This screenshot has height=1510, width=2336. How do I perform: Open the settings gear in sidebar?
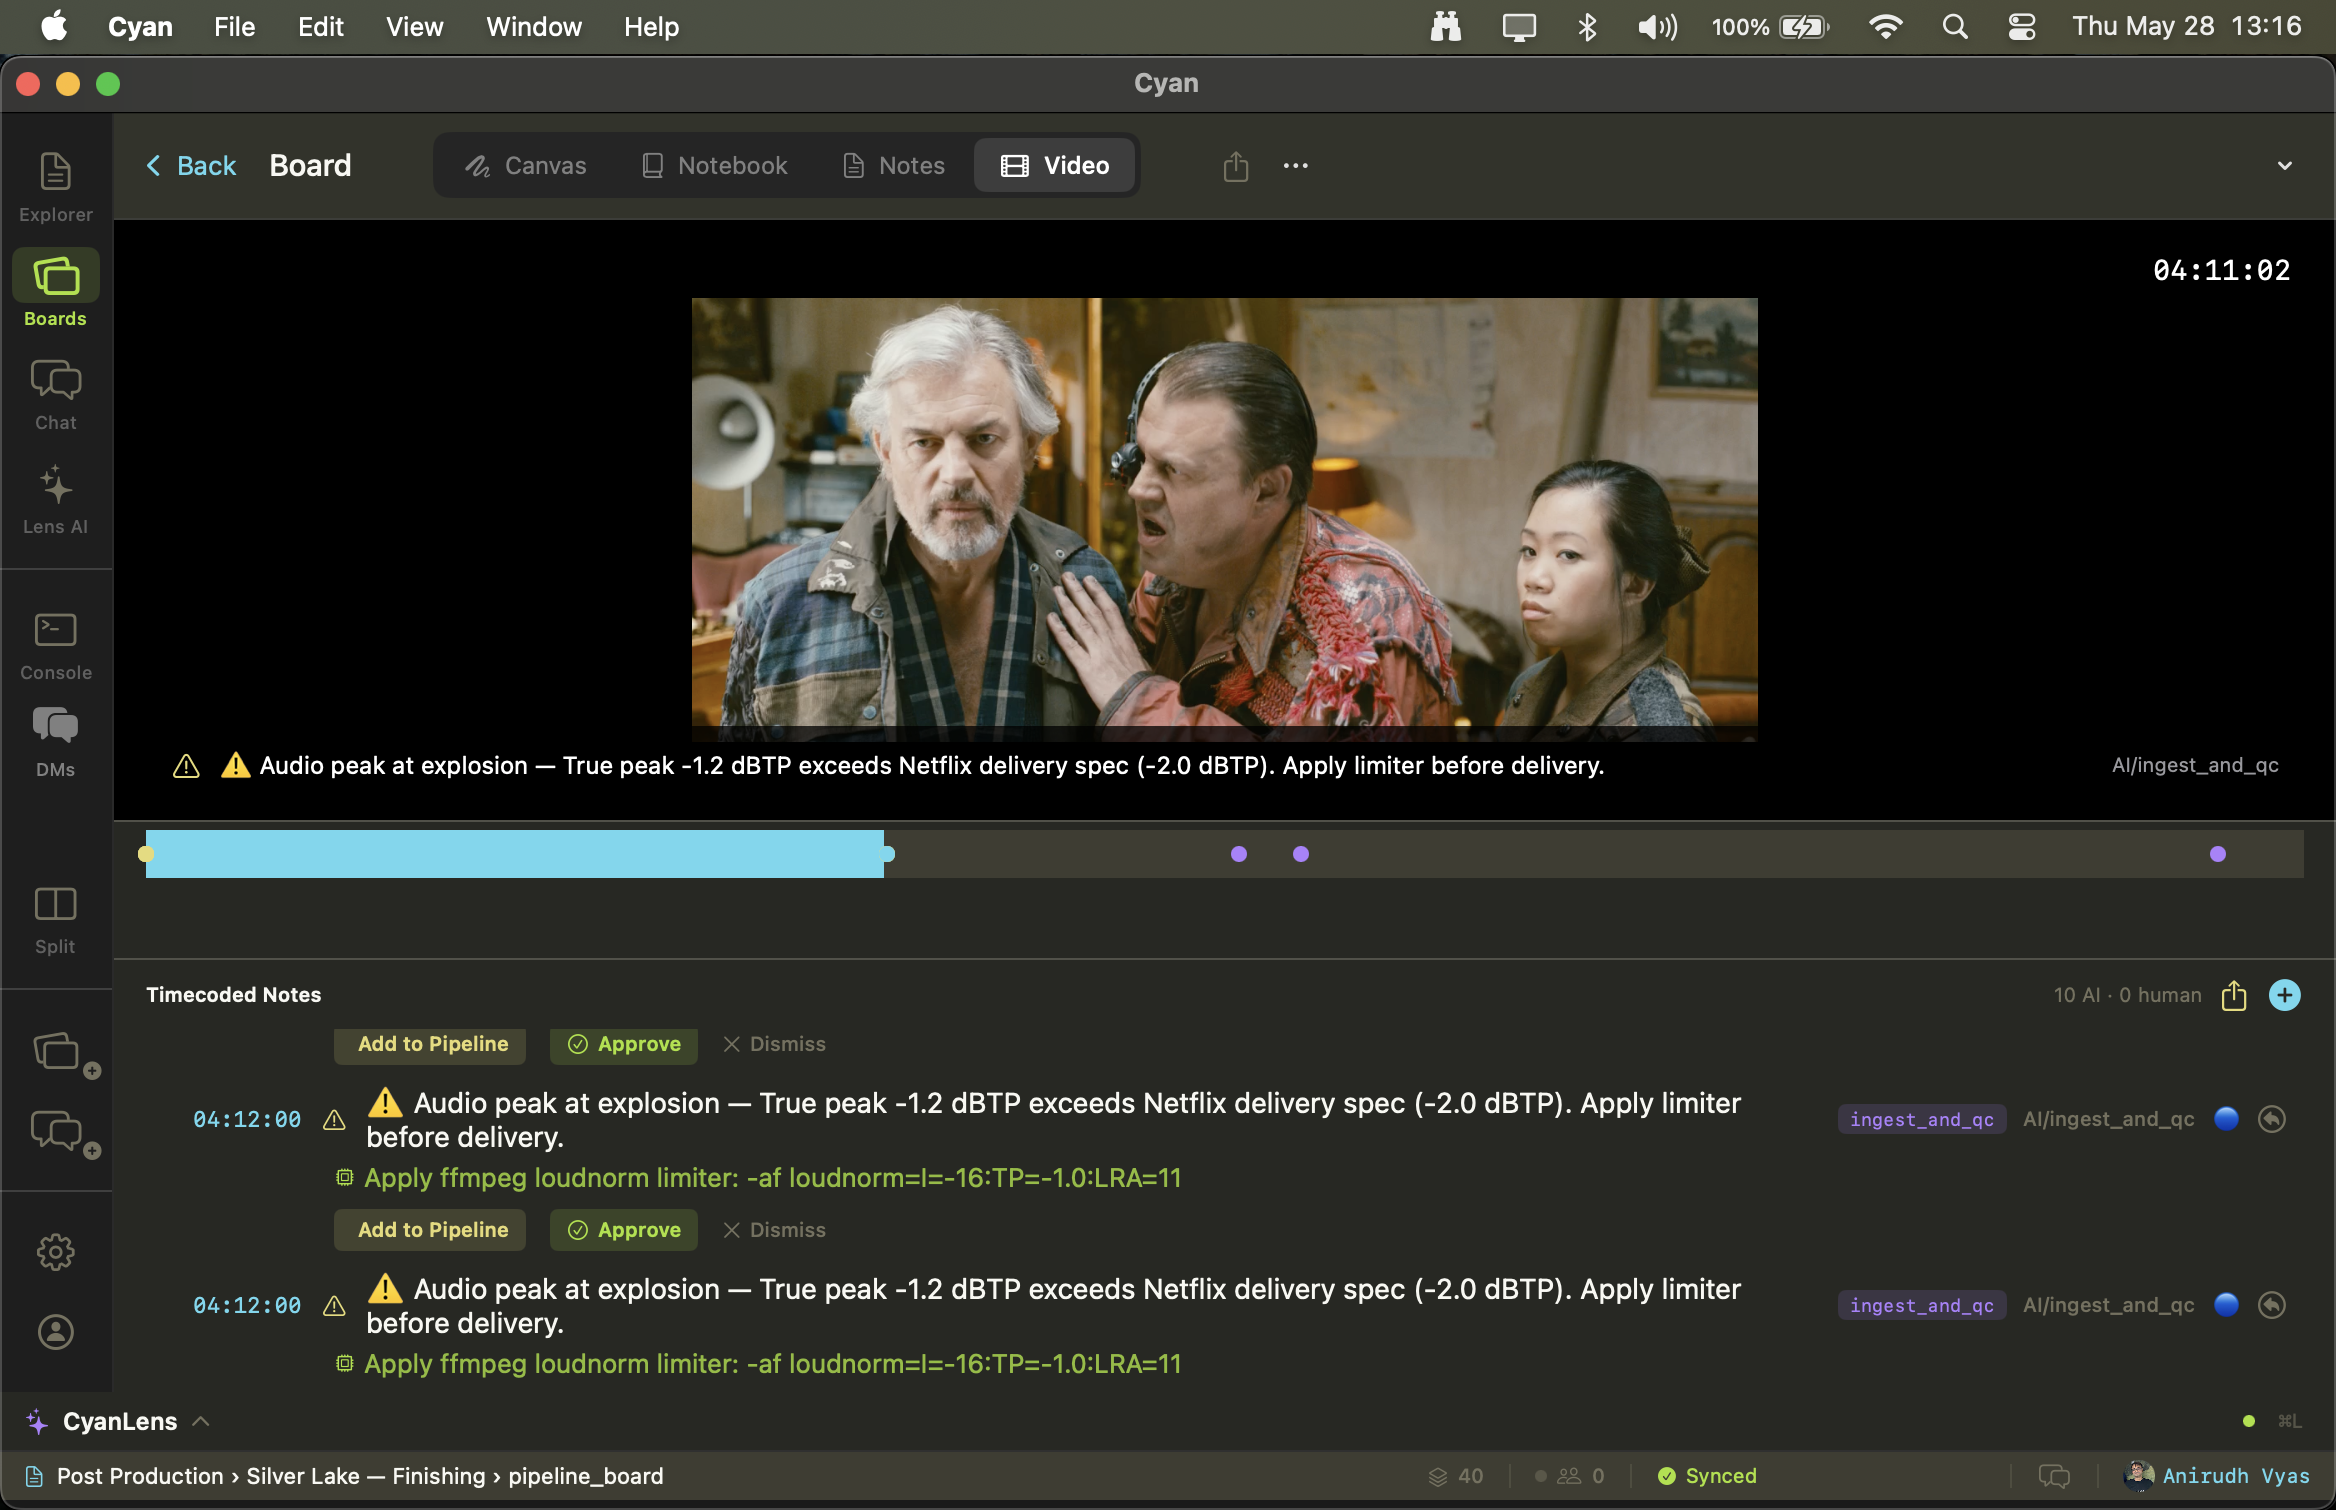(56, 1252)
